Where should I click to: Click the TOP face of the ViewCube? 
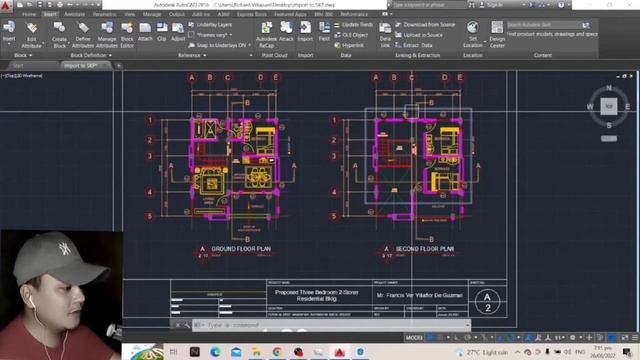[609, 107]
